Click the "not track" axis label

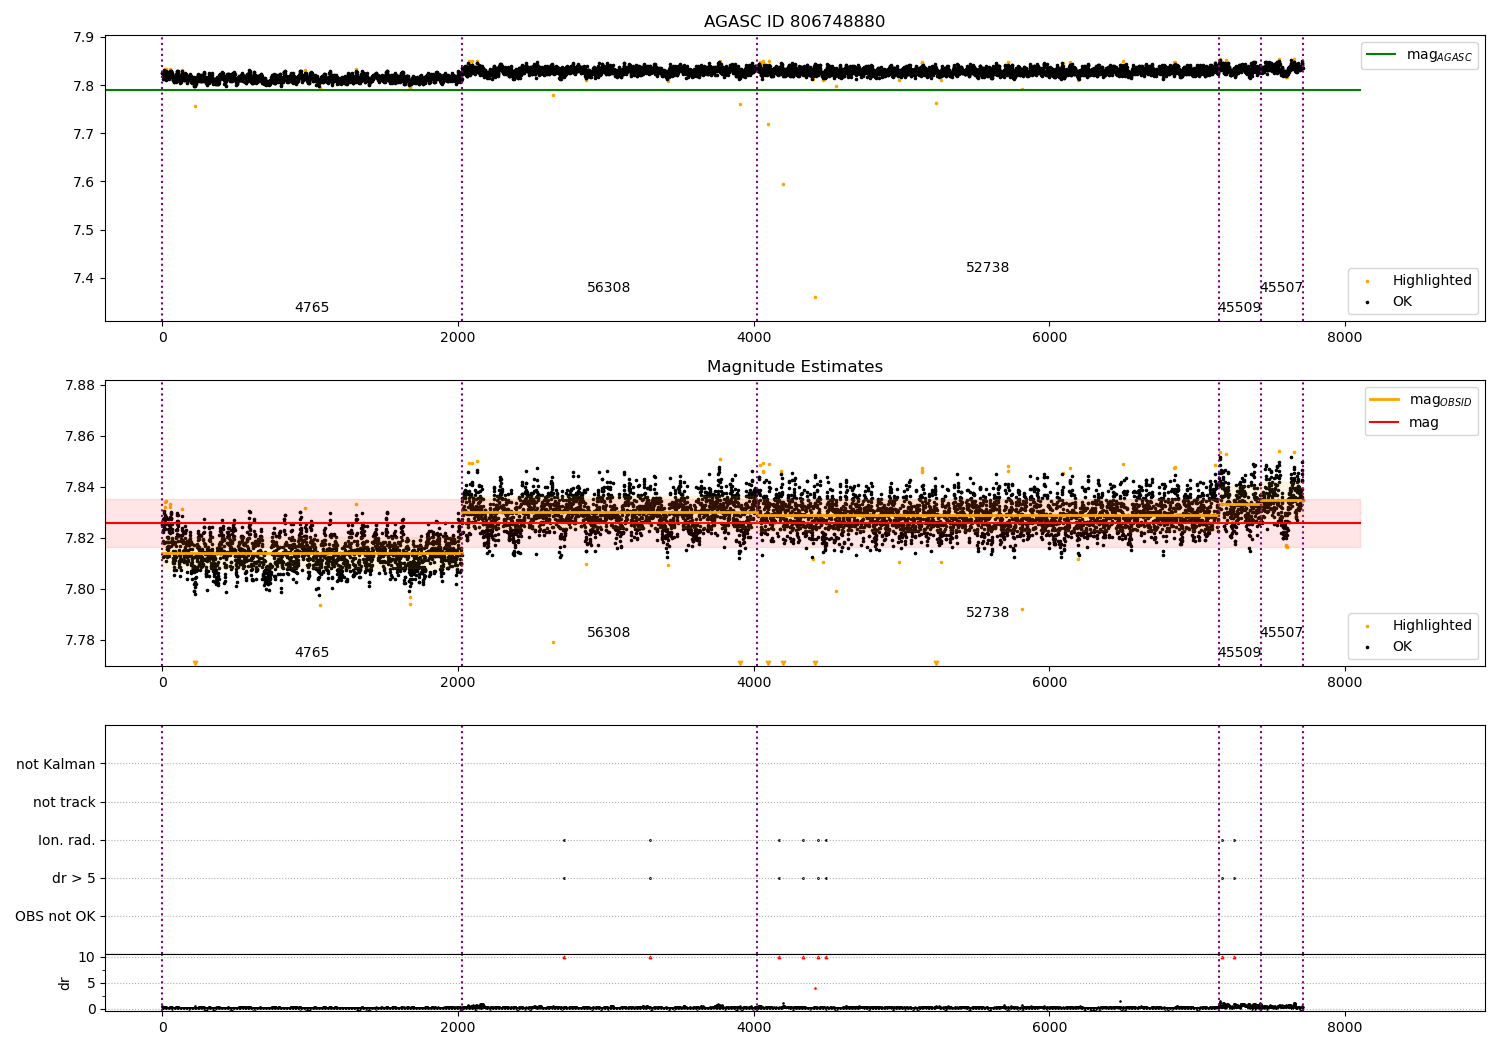click(x=64, y=802)
